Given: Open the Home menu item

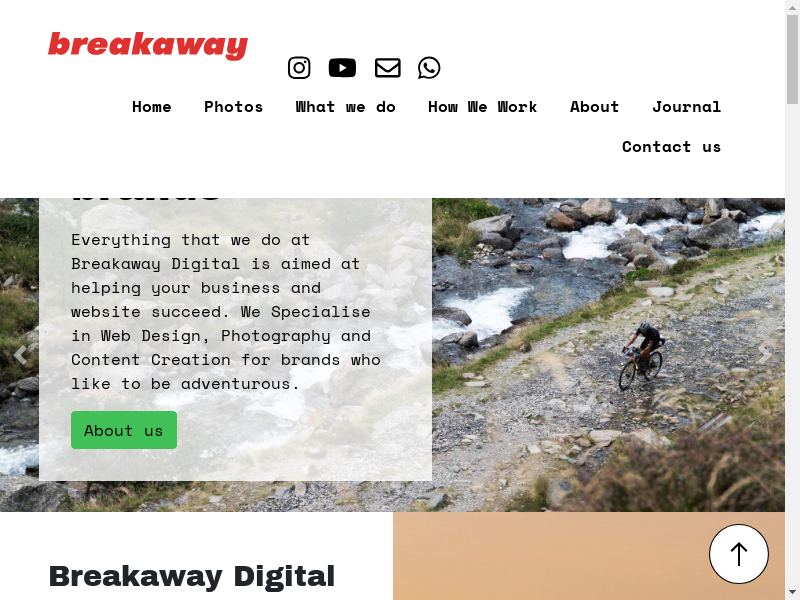Looking at the screenshot, I should [152, 107].
